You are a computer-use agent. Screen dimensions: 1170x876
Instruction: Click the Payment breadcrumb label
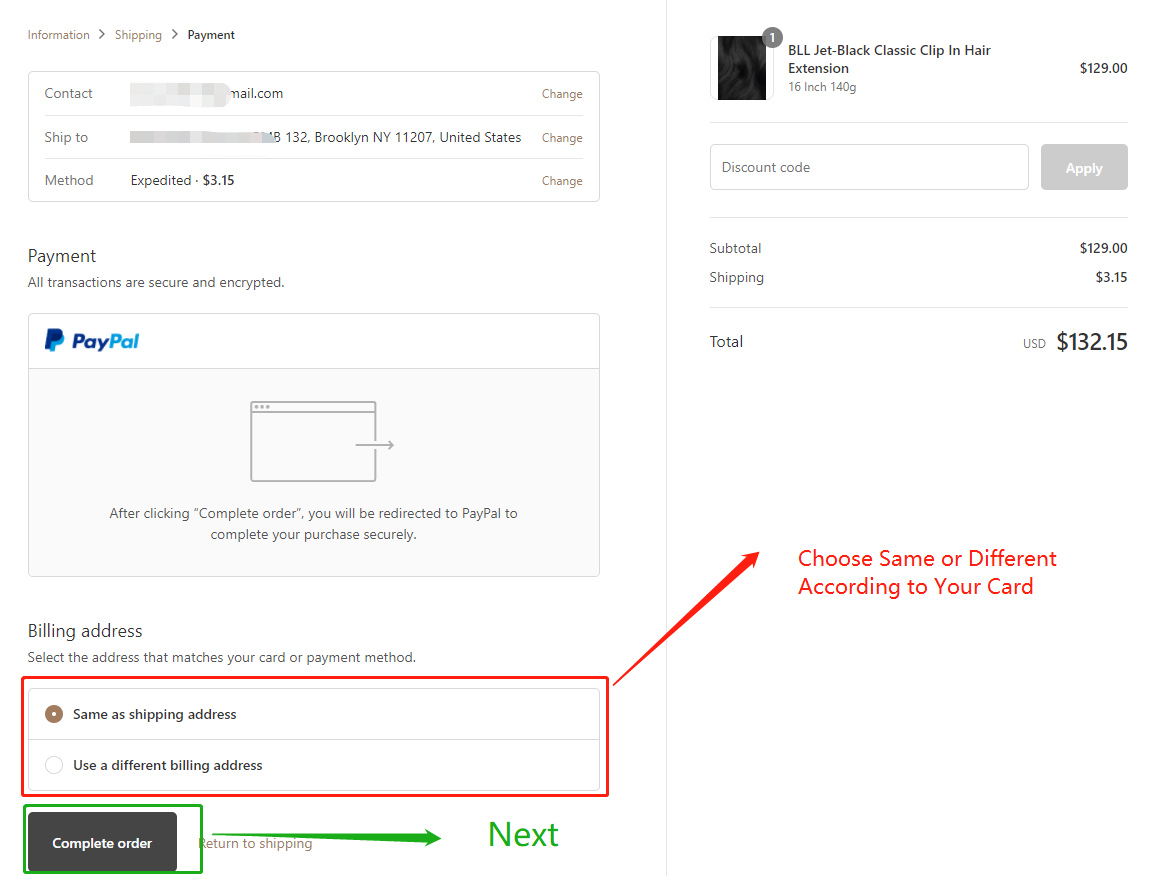tap(210, 35)
